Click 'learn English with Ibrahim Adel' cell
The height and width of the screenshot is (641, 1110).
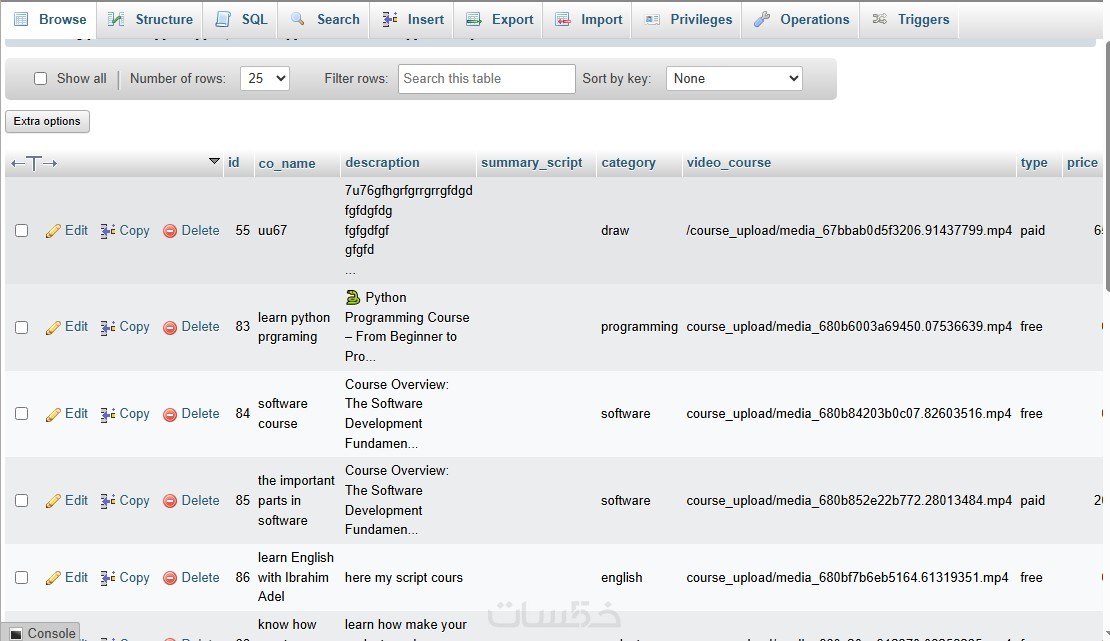[295, 577]
